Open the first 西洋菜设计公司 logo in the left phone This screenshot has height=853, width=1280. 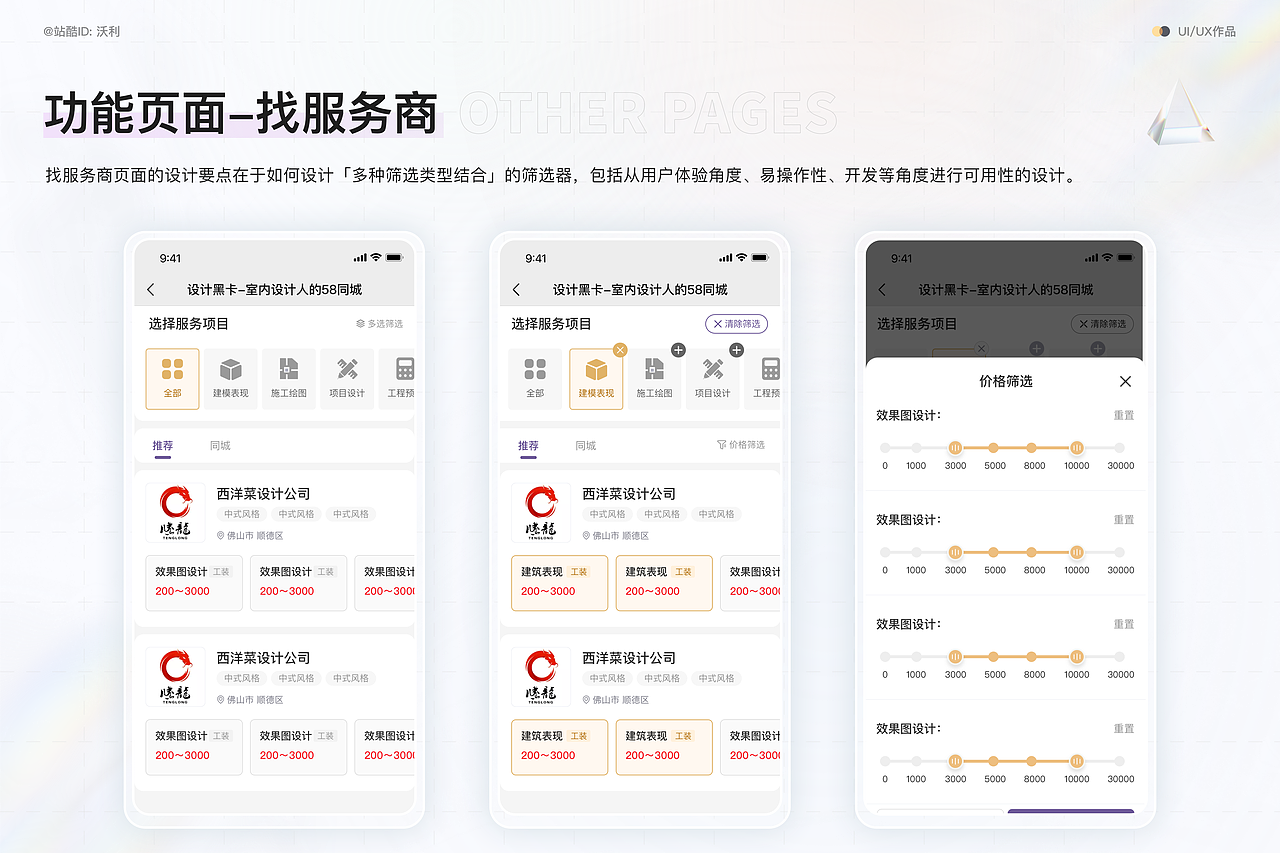(x=176, y=513)
